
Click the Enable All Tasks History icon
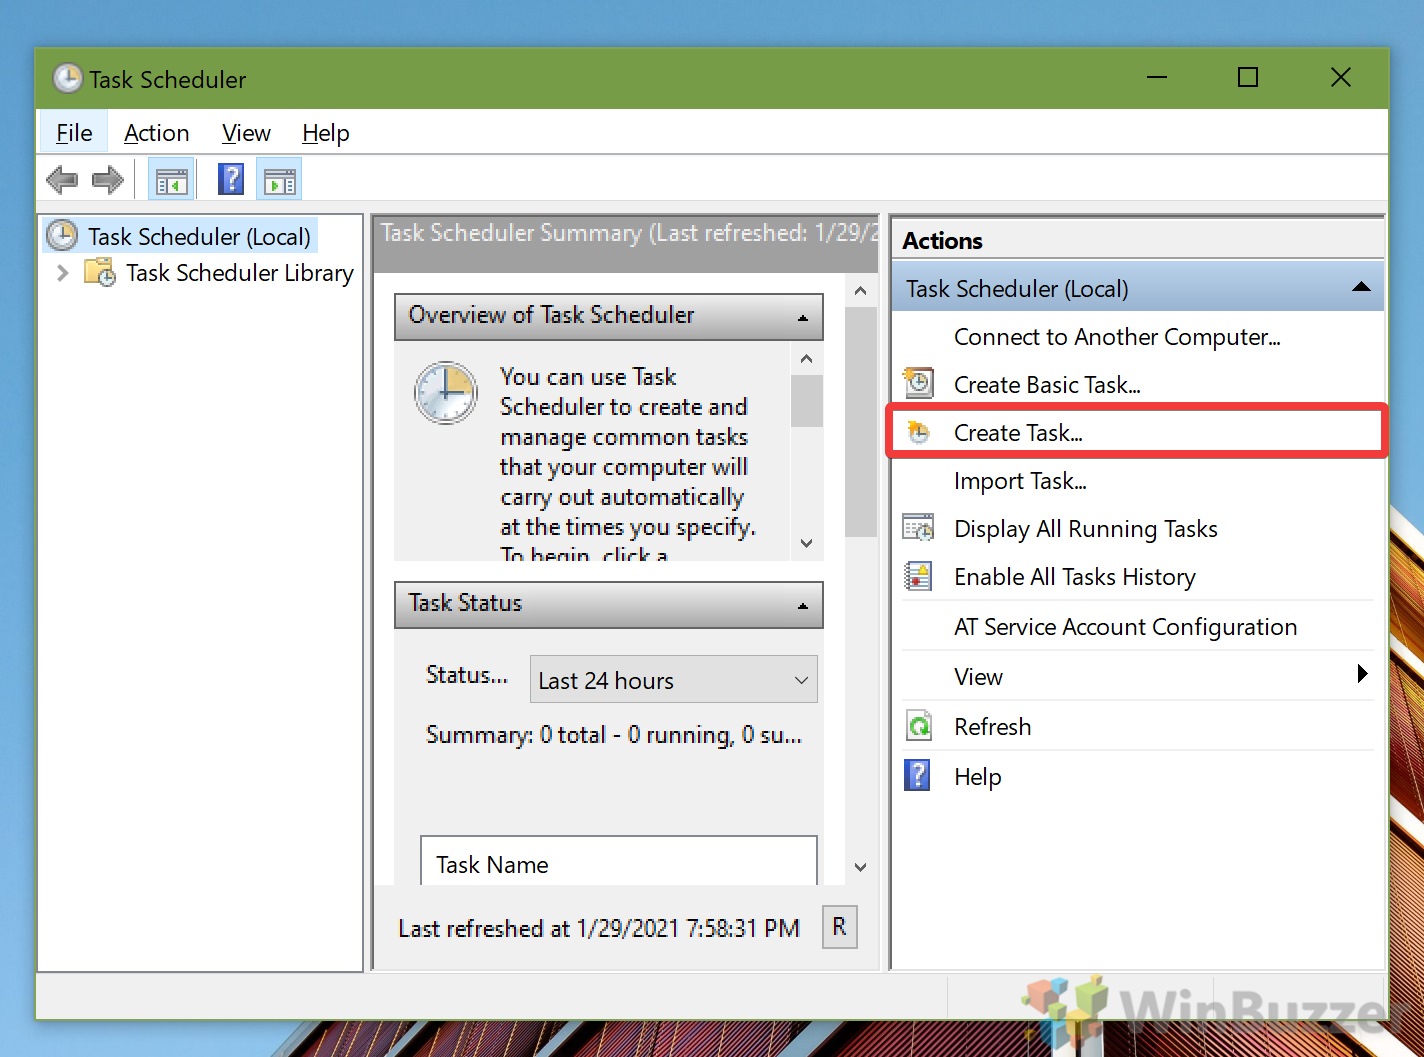click(x=917, y=576)
